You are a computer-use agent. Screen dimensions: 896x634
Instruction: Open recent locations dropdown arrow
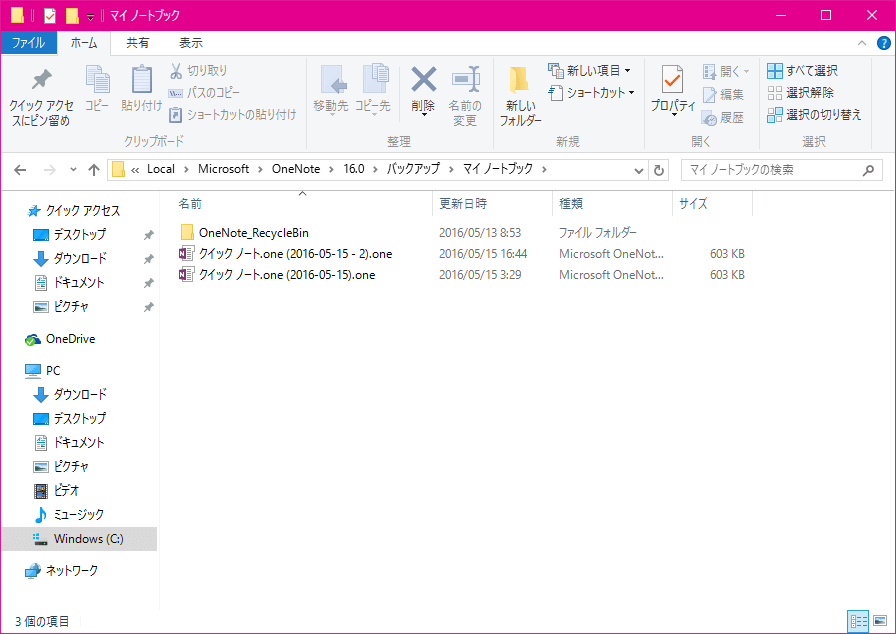(x=73, y=170)
